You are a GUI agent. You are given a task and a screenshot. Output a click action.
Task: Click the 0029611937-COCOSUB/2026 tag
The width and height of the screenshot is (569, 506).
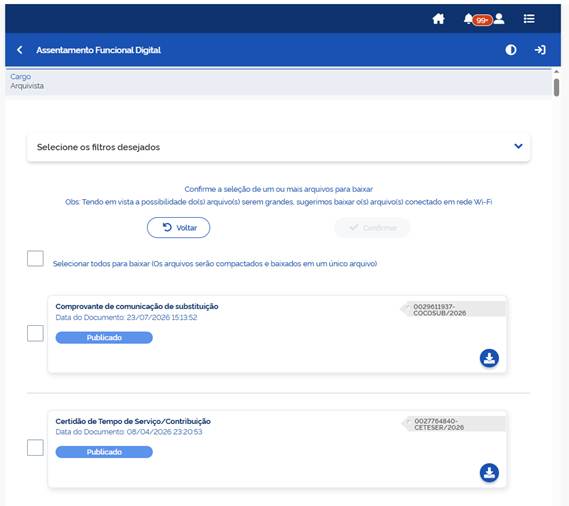coord(453,309)
